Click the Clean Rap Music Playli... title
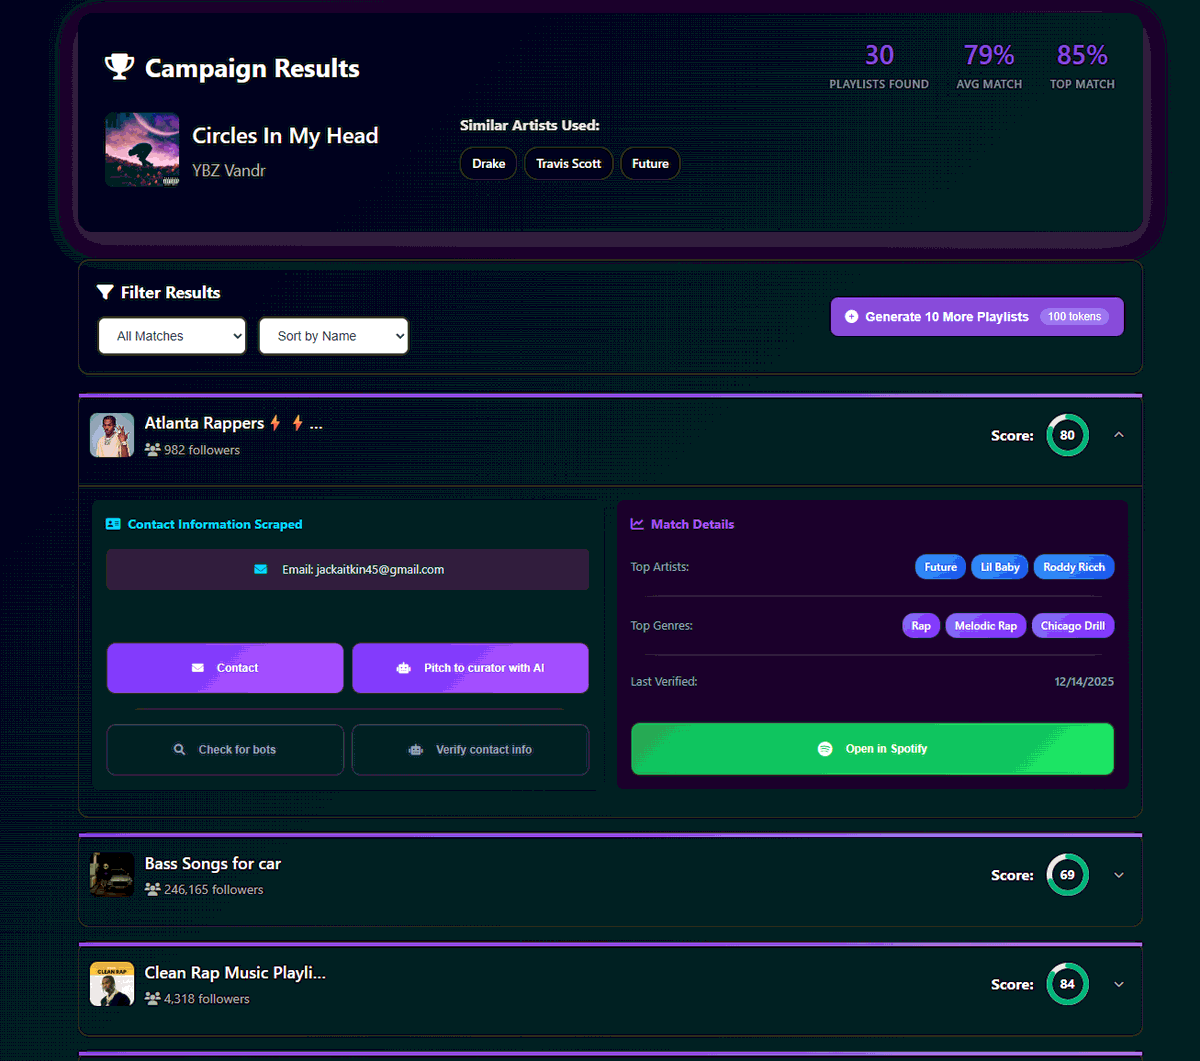The height and width of the screenshot is (1061, 1200). click(x=235, y=972)
